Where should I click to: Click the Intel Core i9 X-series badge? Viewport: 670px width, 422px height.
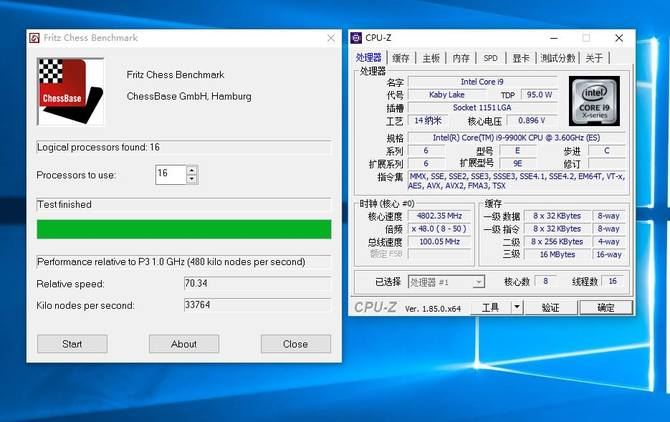[594, 101]
